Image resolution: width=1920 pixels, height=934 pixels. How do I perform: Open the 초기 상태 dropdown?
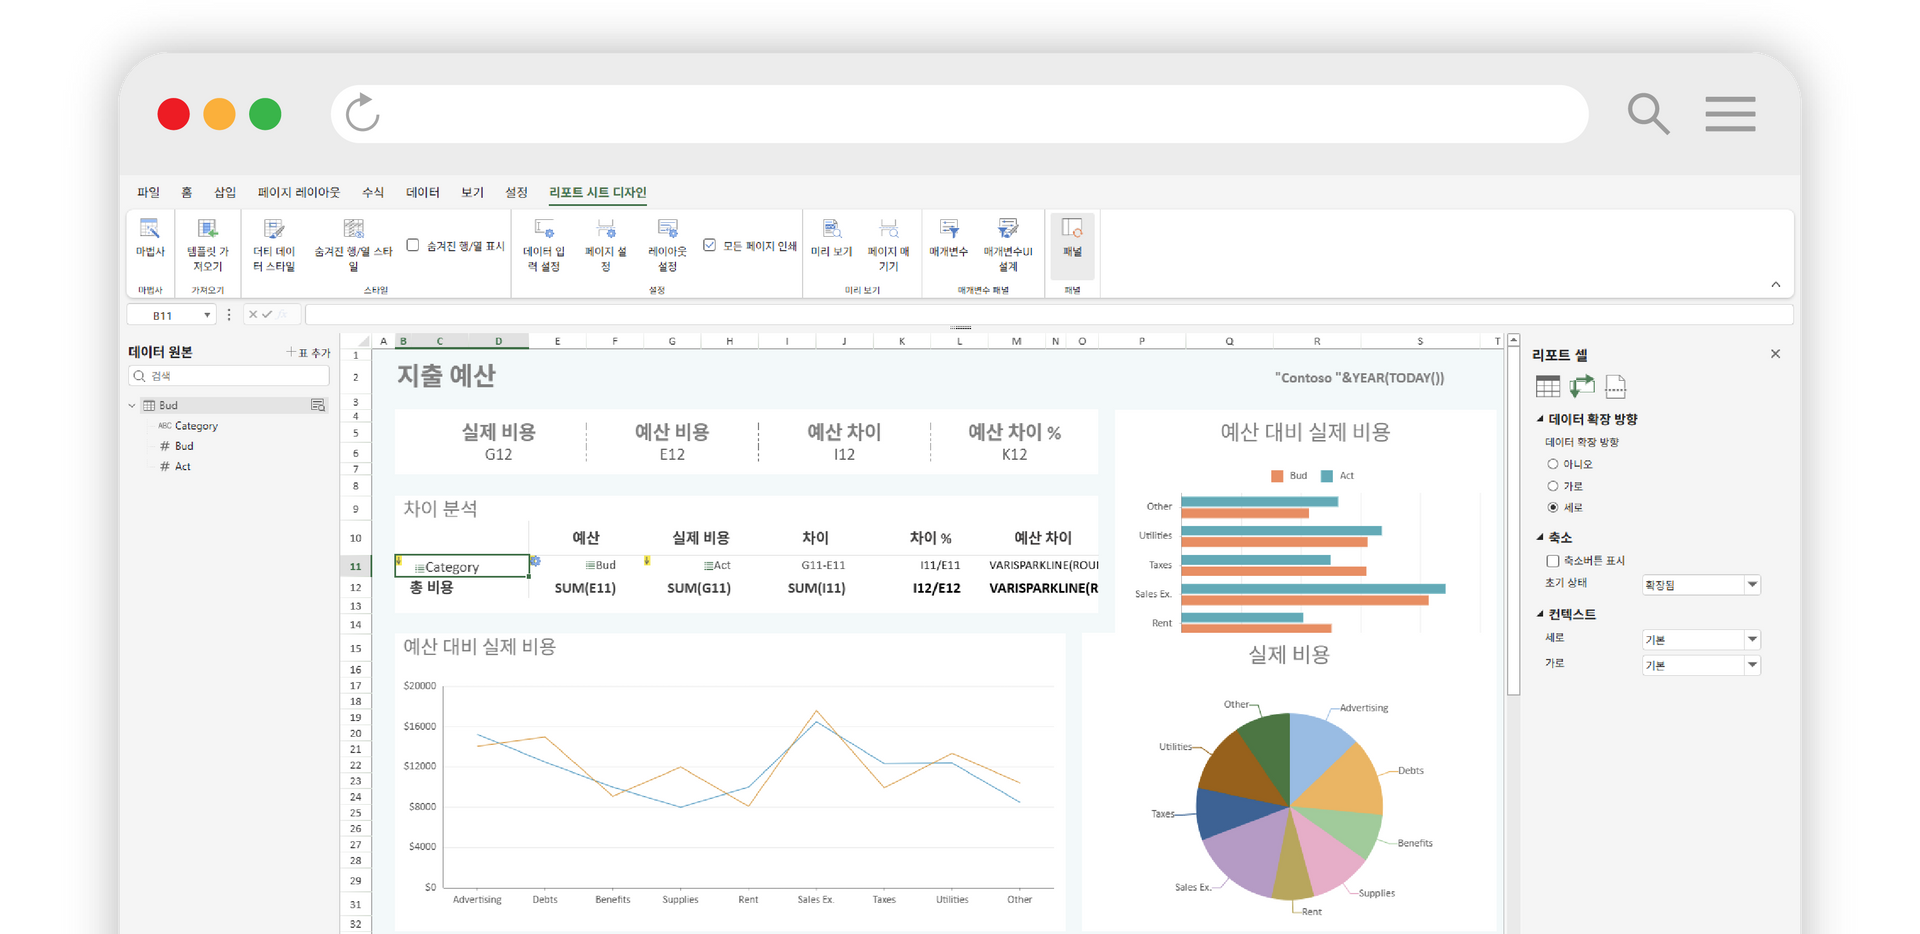[1752, 585]
